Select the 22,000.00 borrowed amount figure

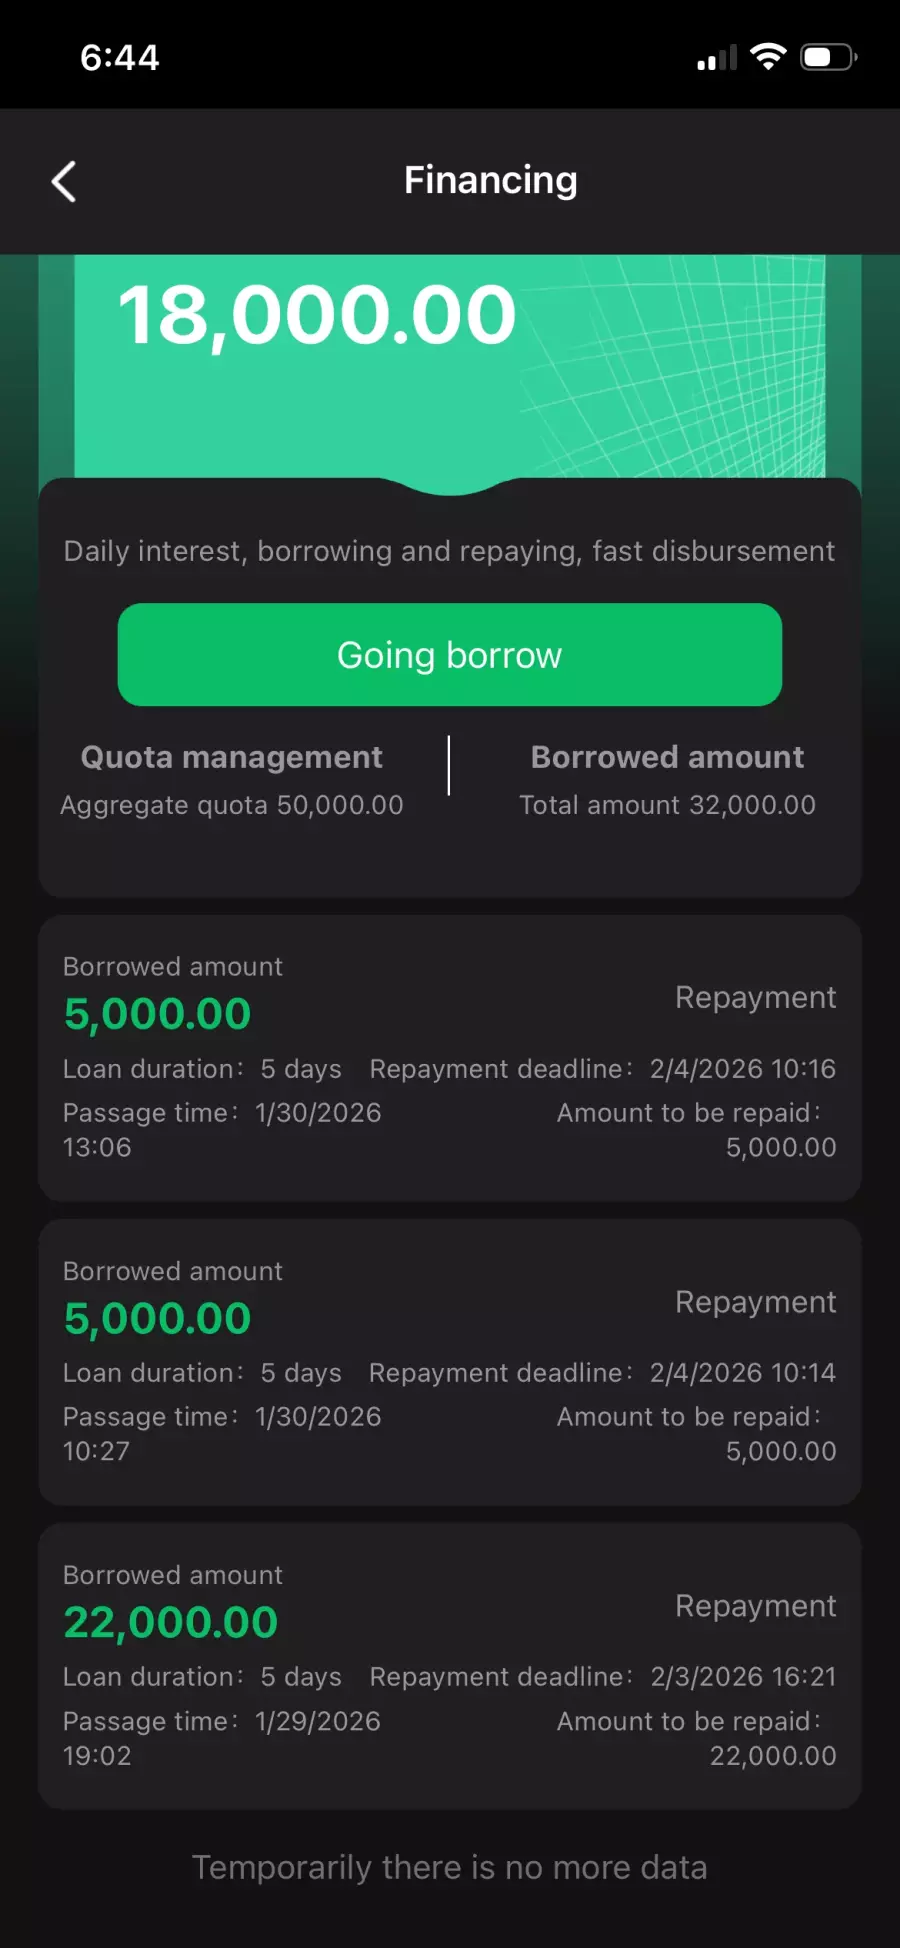tap(171, 1622)
